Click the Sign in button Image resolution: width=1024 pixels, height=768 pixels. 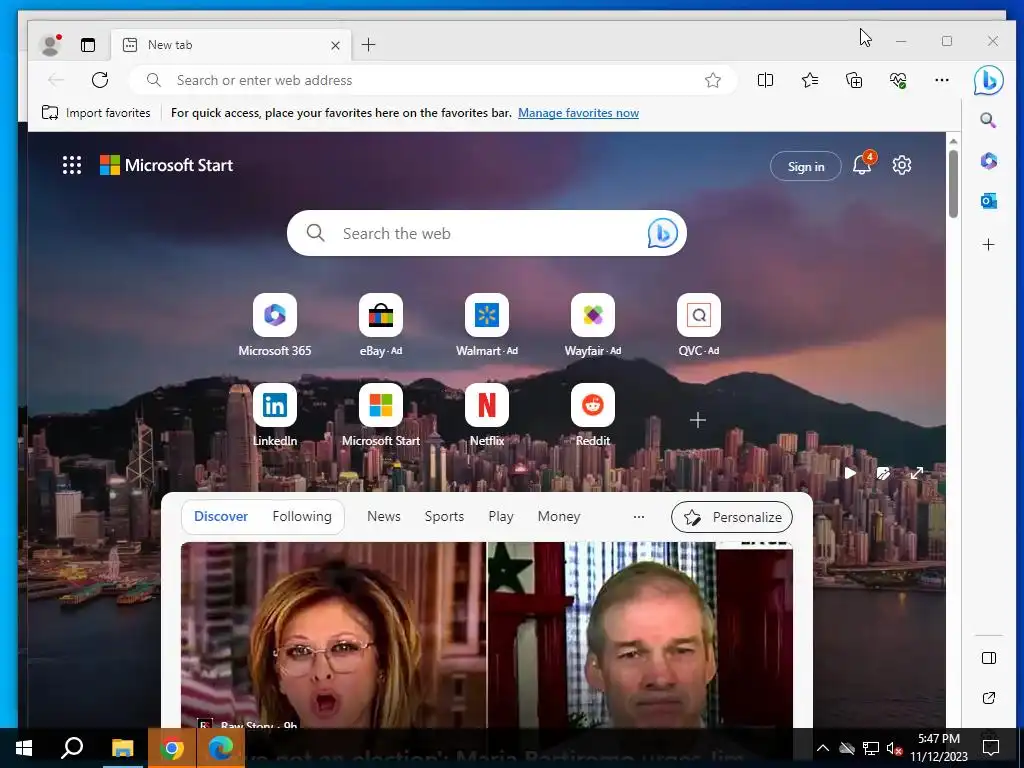(806, 167)
